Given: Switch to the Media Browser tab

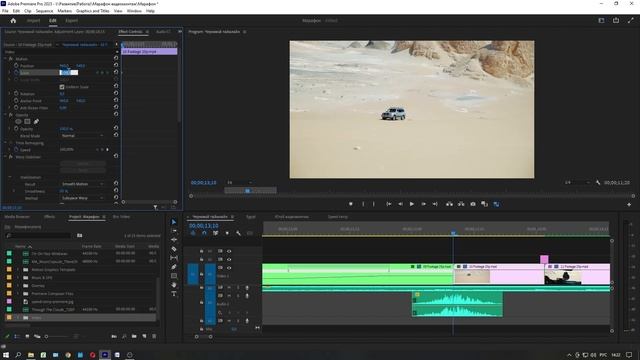Looking at the screenshot, I should point(17,217).
